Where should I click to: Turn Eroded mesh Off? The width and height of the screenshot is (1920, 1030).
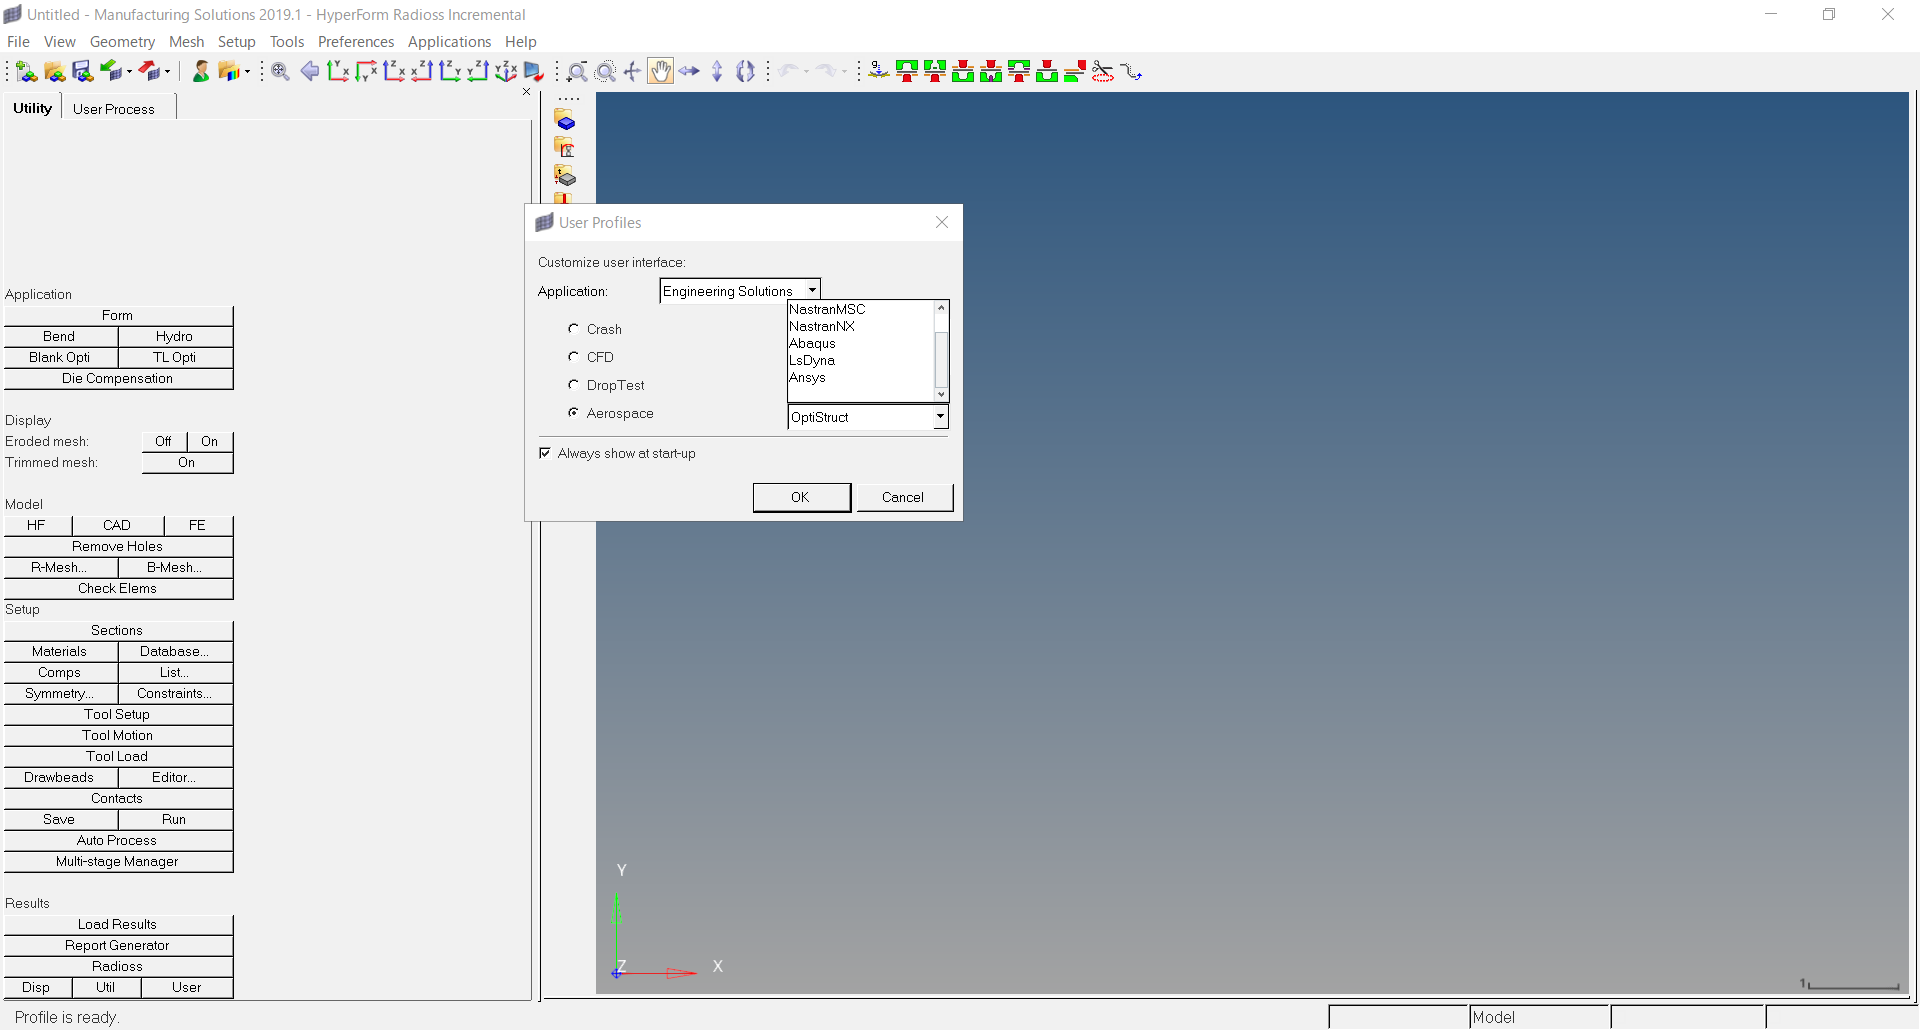(x=164, y=441)
